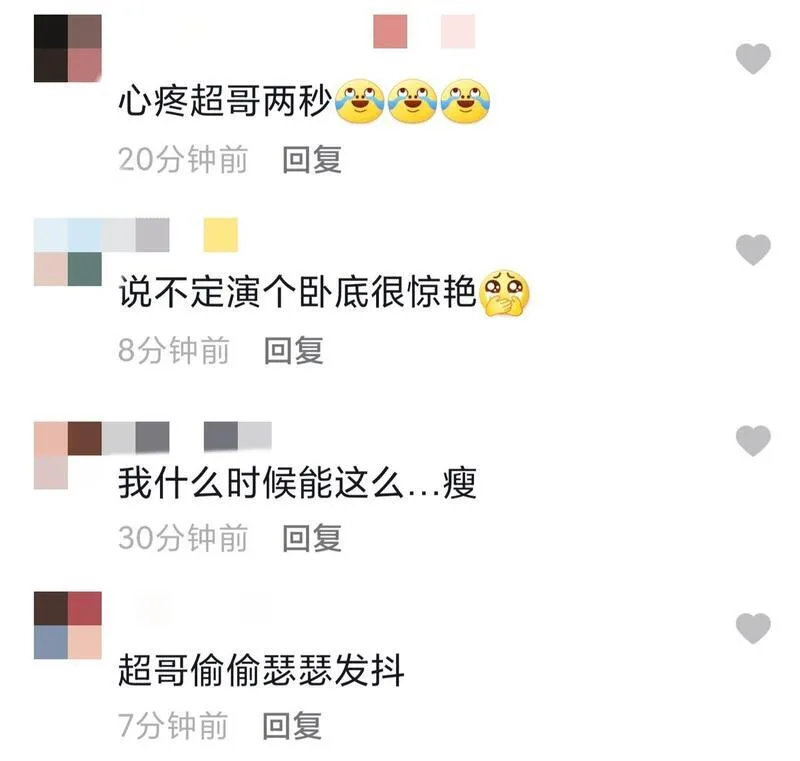The width and height of the screenshot is (800, 761).
Task: Click the tearful covering-mouth emoji
Action: (x=505, y=293)
